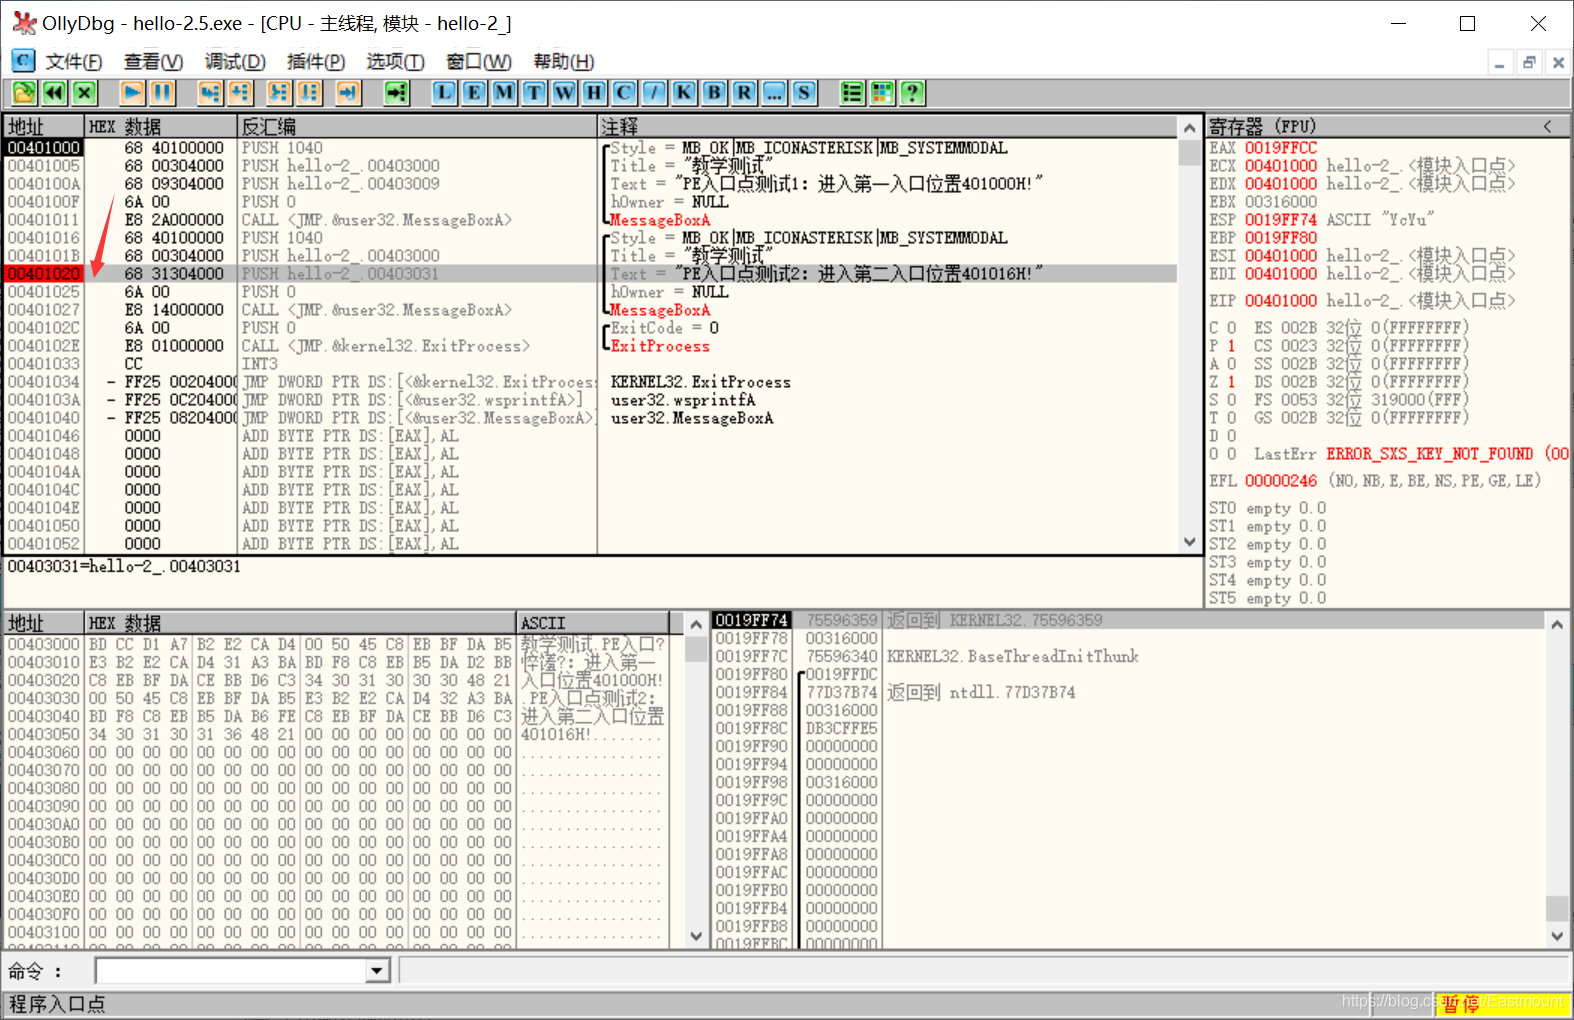Click the dump pane 地址 column header
Viewport: 1574px width, 1020px height.
(44, 623)
